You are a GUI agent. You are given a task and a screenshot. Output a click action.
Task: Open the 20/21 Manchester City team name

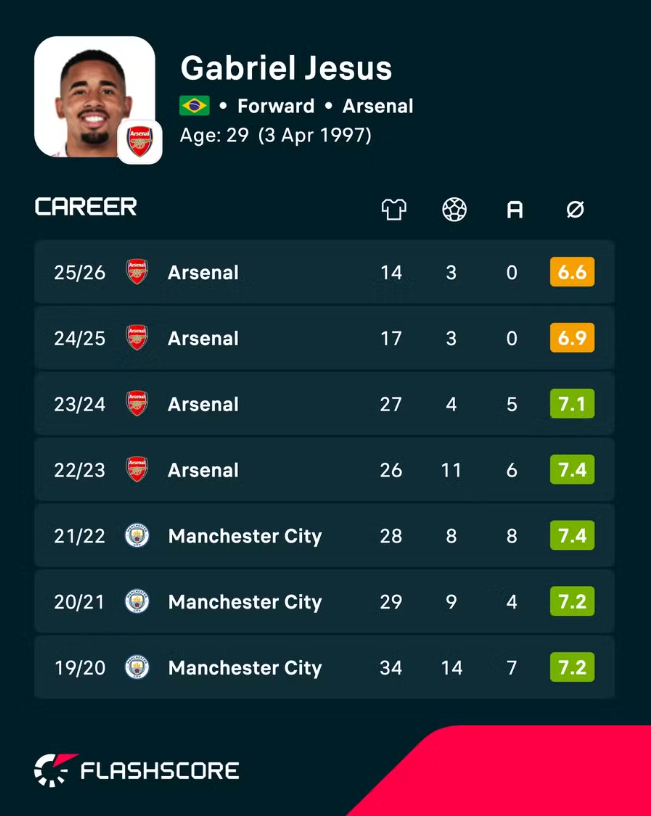tap(245, 602)
